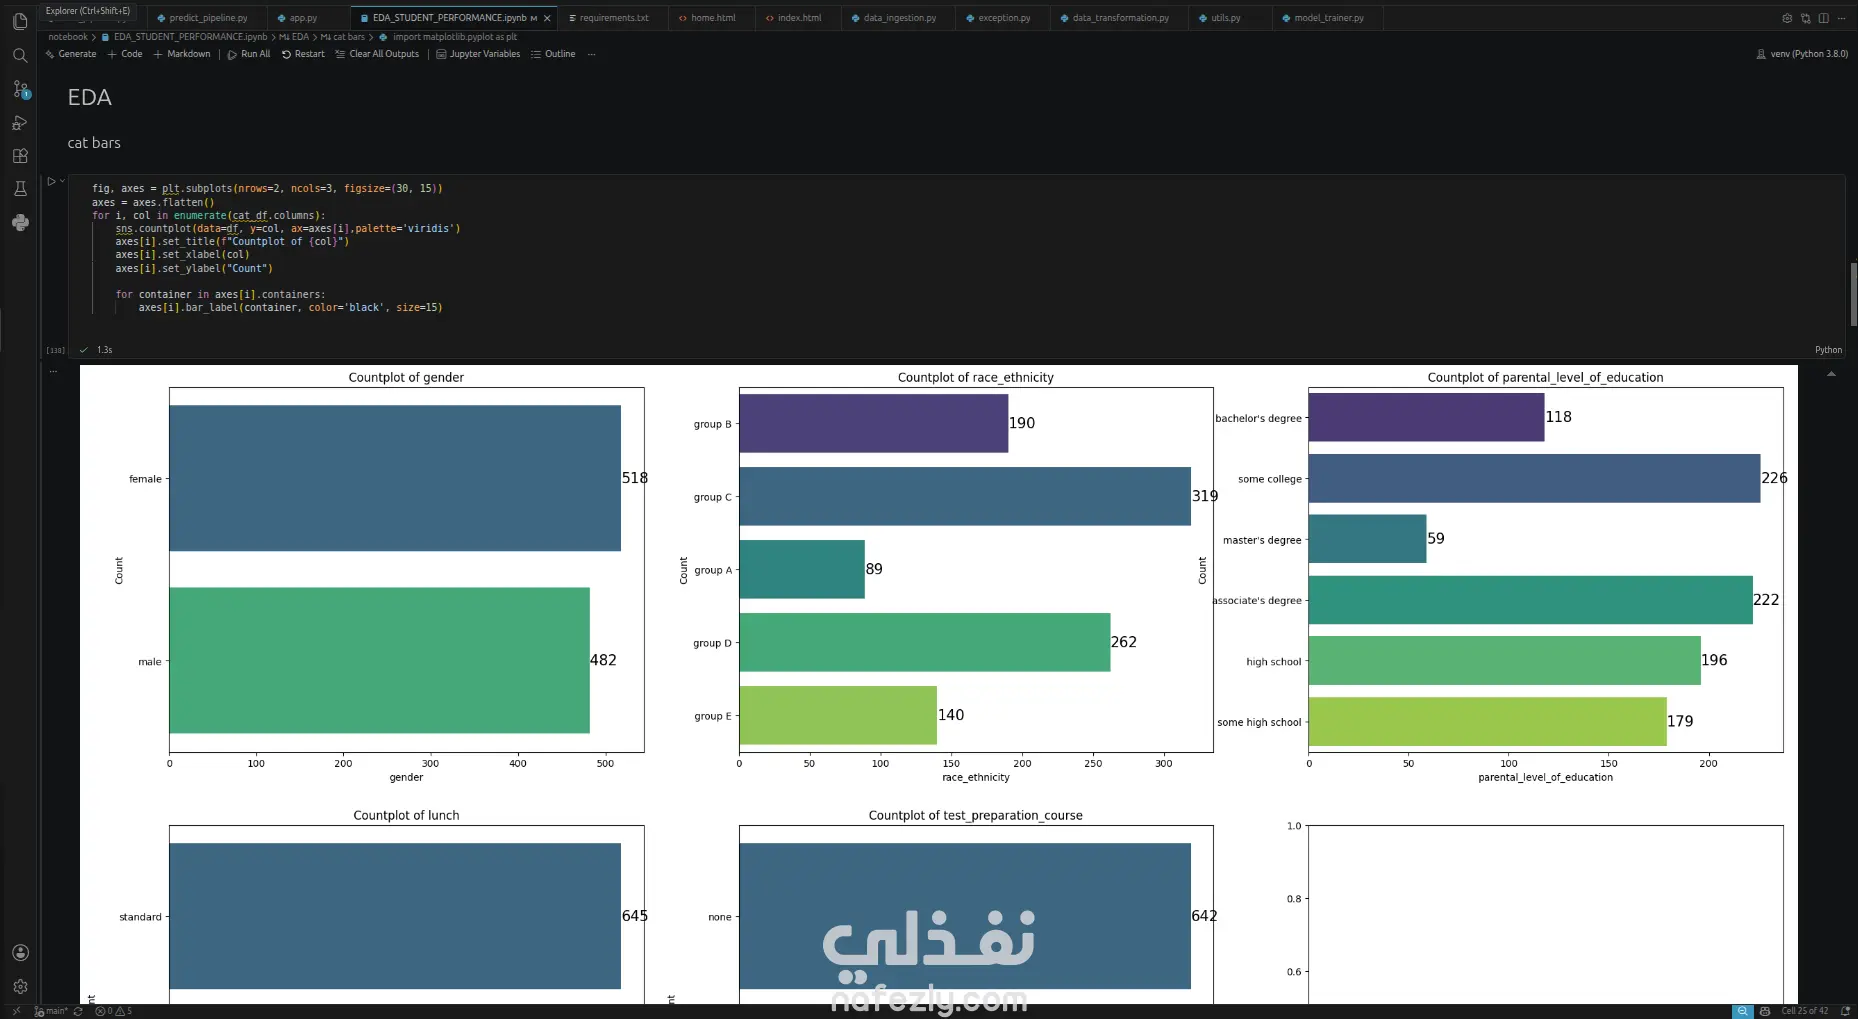Click the Countplot of gender chart
Image resolution: width=1858 pixels, height=1019 pixels.
[x=406, y=569]
